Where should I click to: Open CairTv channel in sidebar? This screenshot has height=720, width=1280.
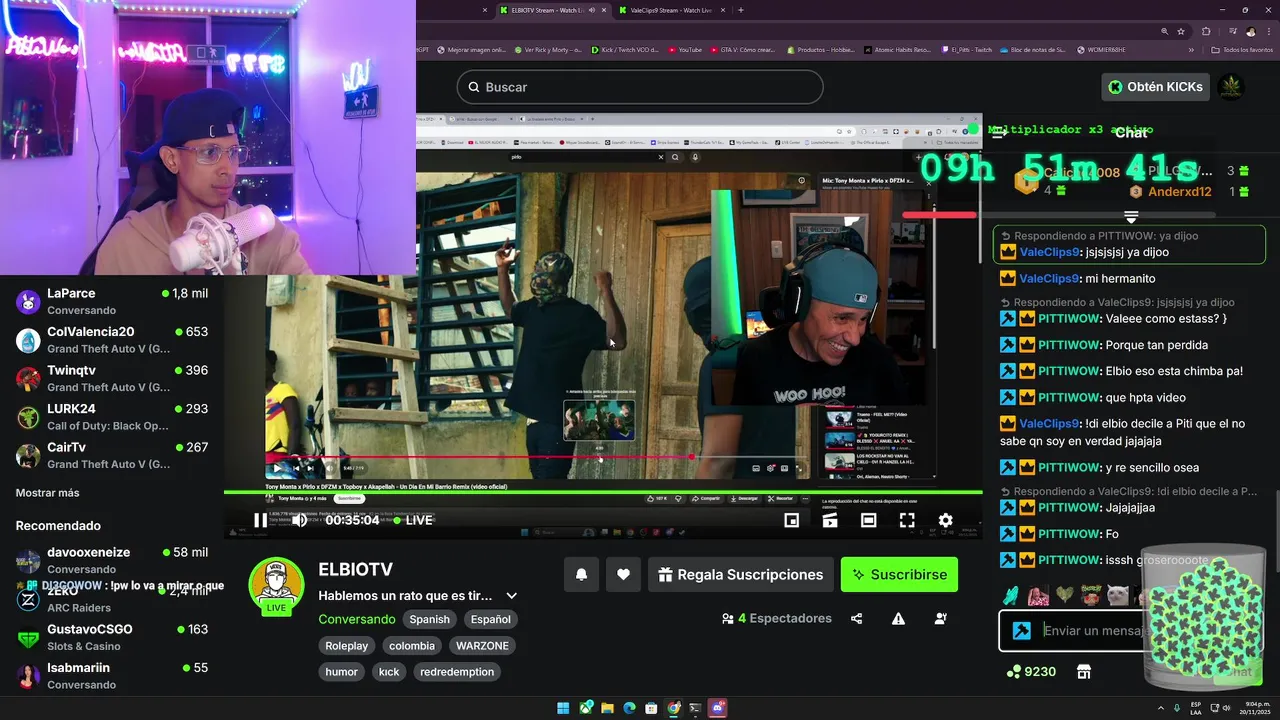coord(112,455)
